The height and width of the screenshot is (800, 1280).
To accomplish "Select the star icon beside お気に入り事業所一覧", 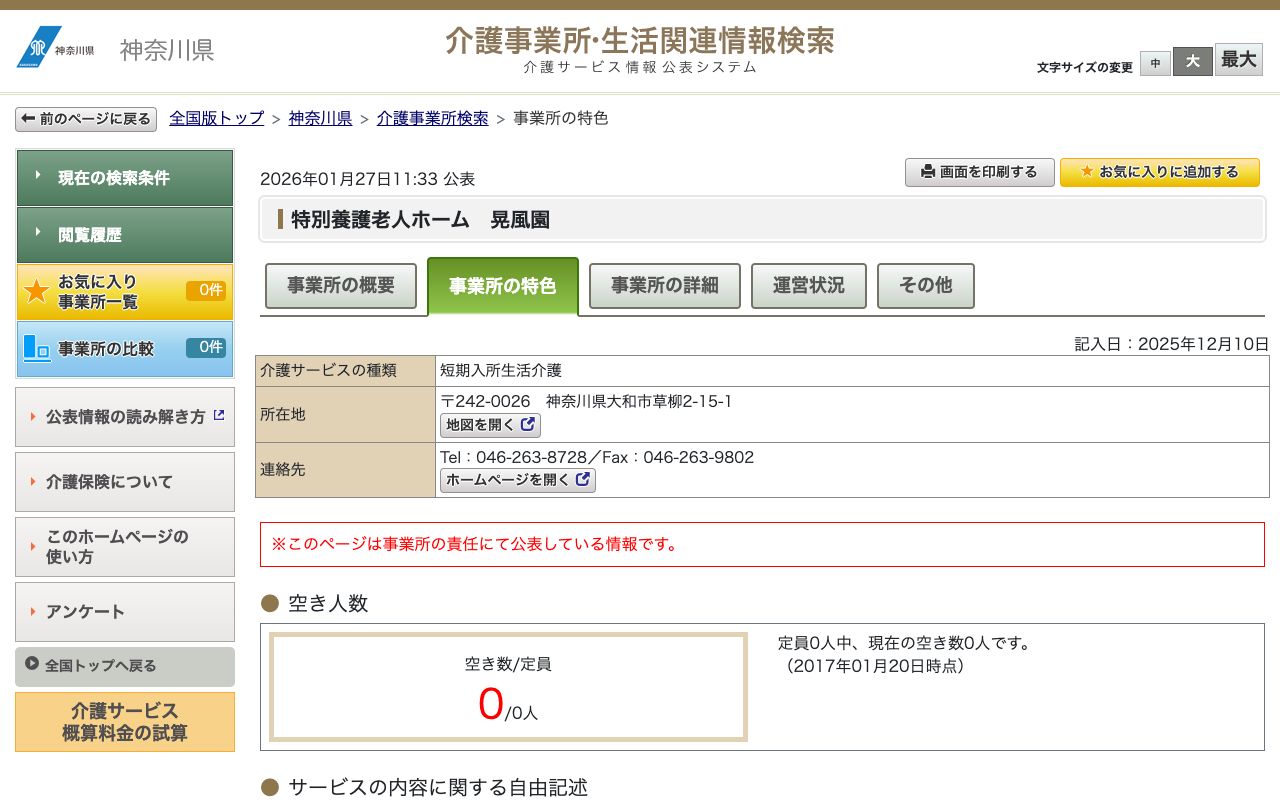I will coord(36,291).
